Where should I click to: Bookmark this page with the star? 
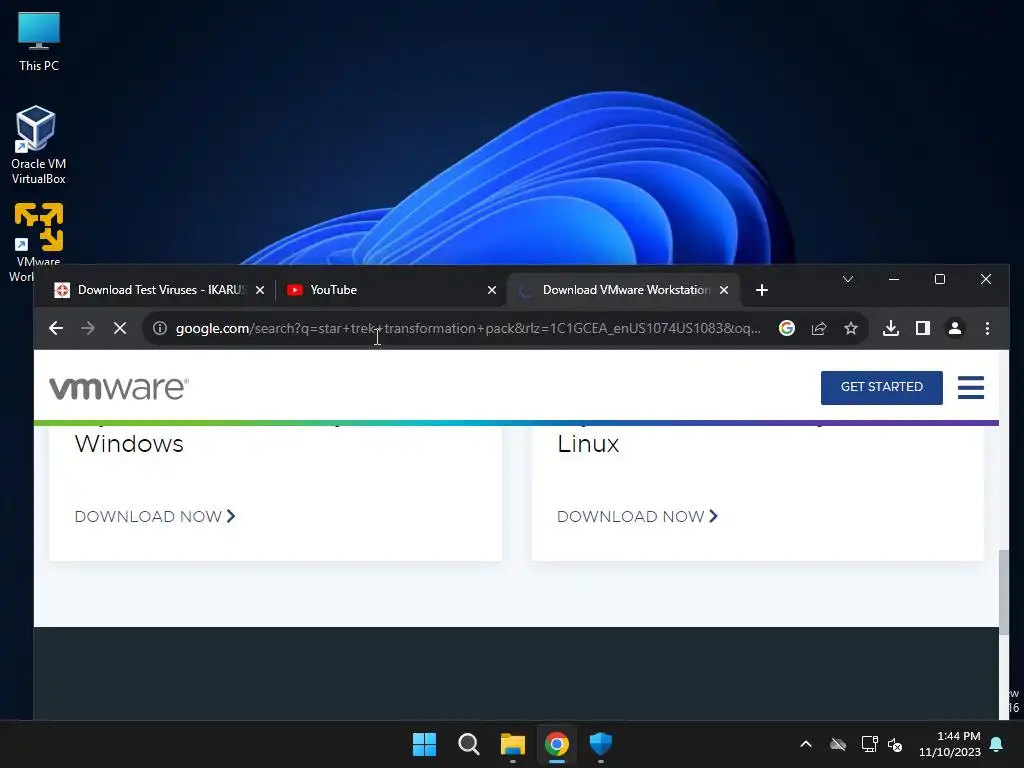coord(850,328)
